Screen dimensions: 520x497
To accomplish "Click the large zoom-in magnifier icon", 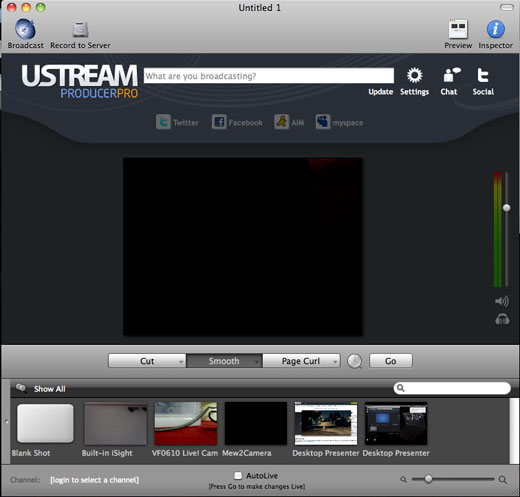I will click(503, 480).
